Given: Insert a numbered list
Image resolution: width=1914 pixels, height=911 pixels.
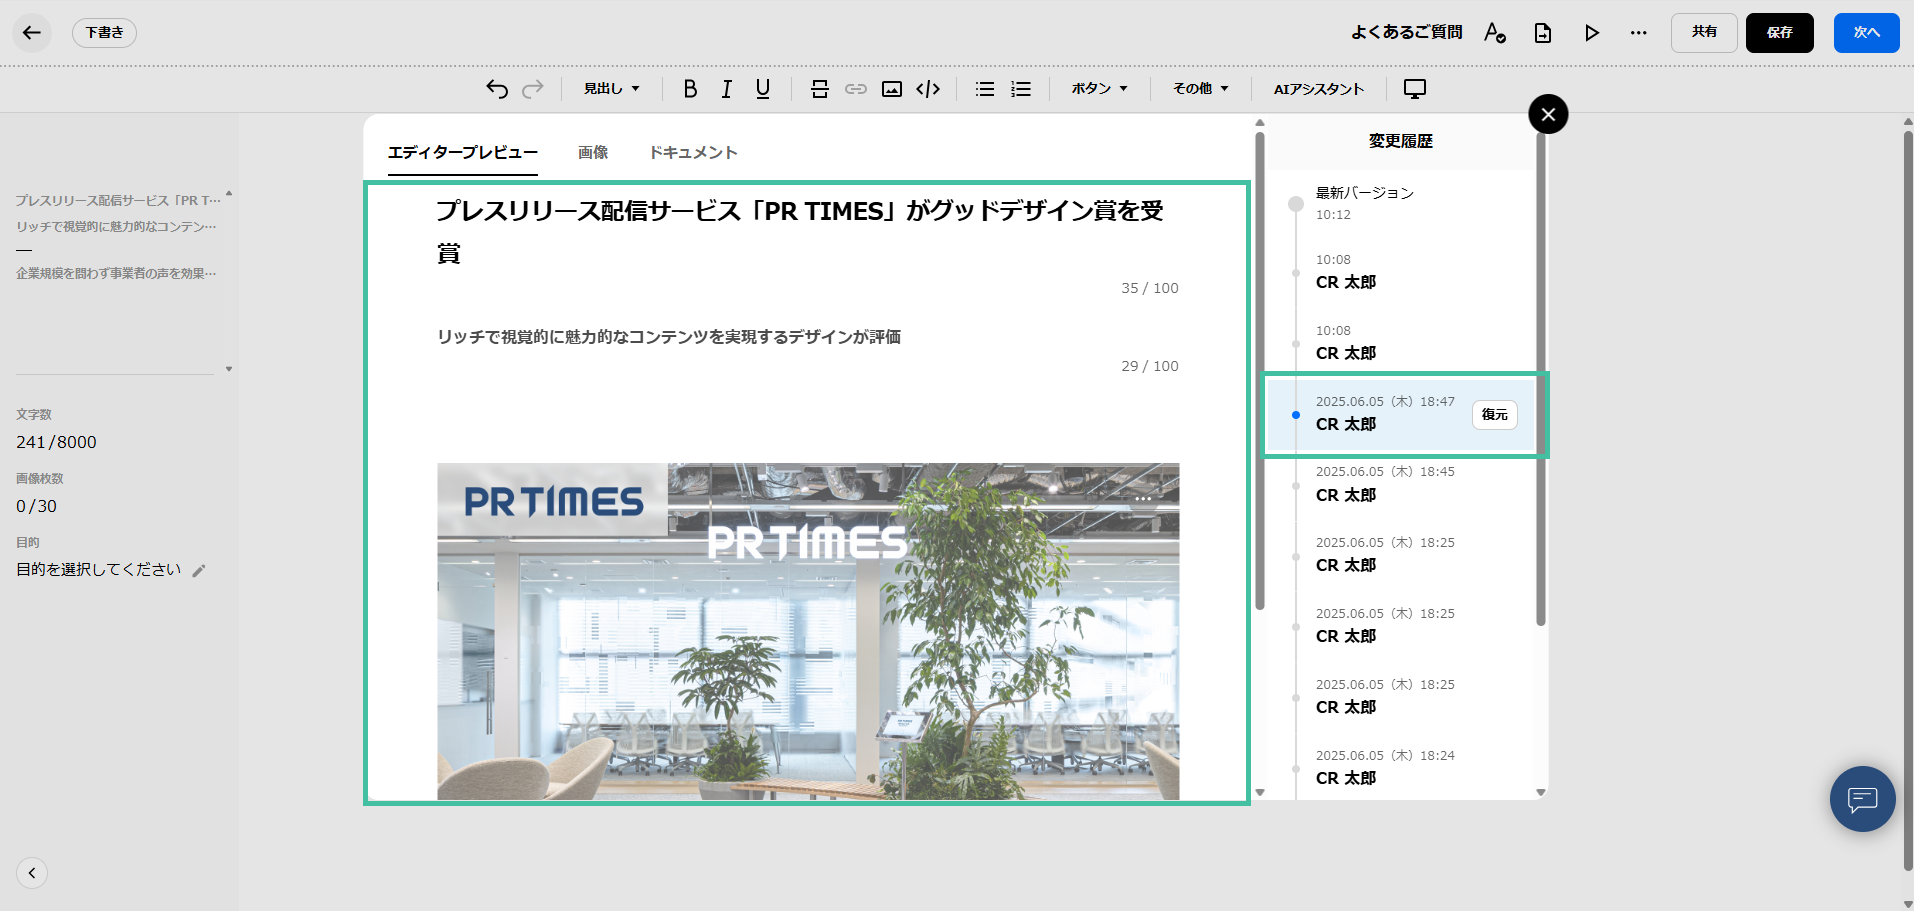Looking at the screenshot, I should [x=1021, y=89].
